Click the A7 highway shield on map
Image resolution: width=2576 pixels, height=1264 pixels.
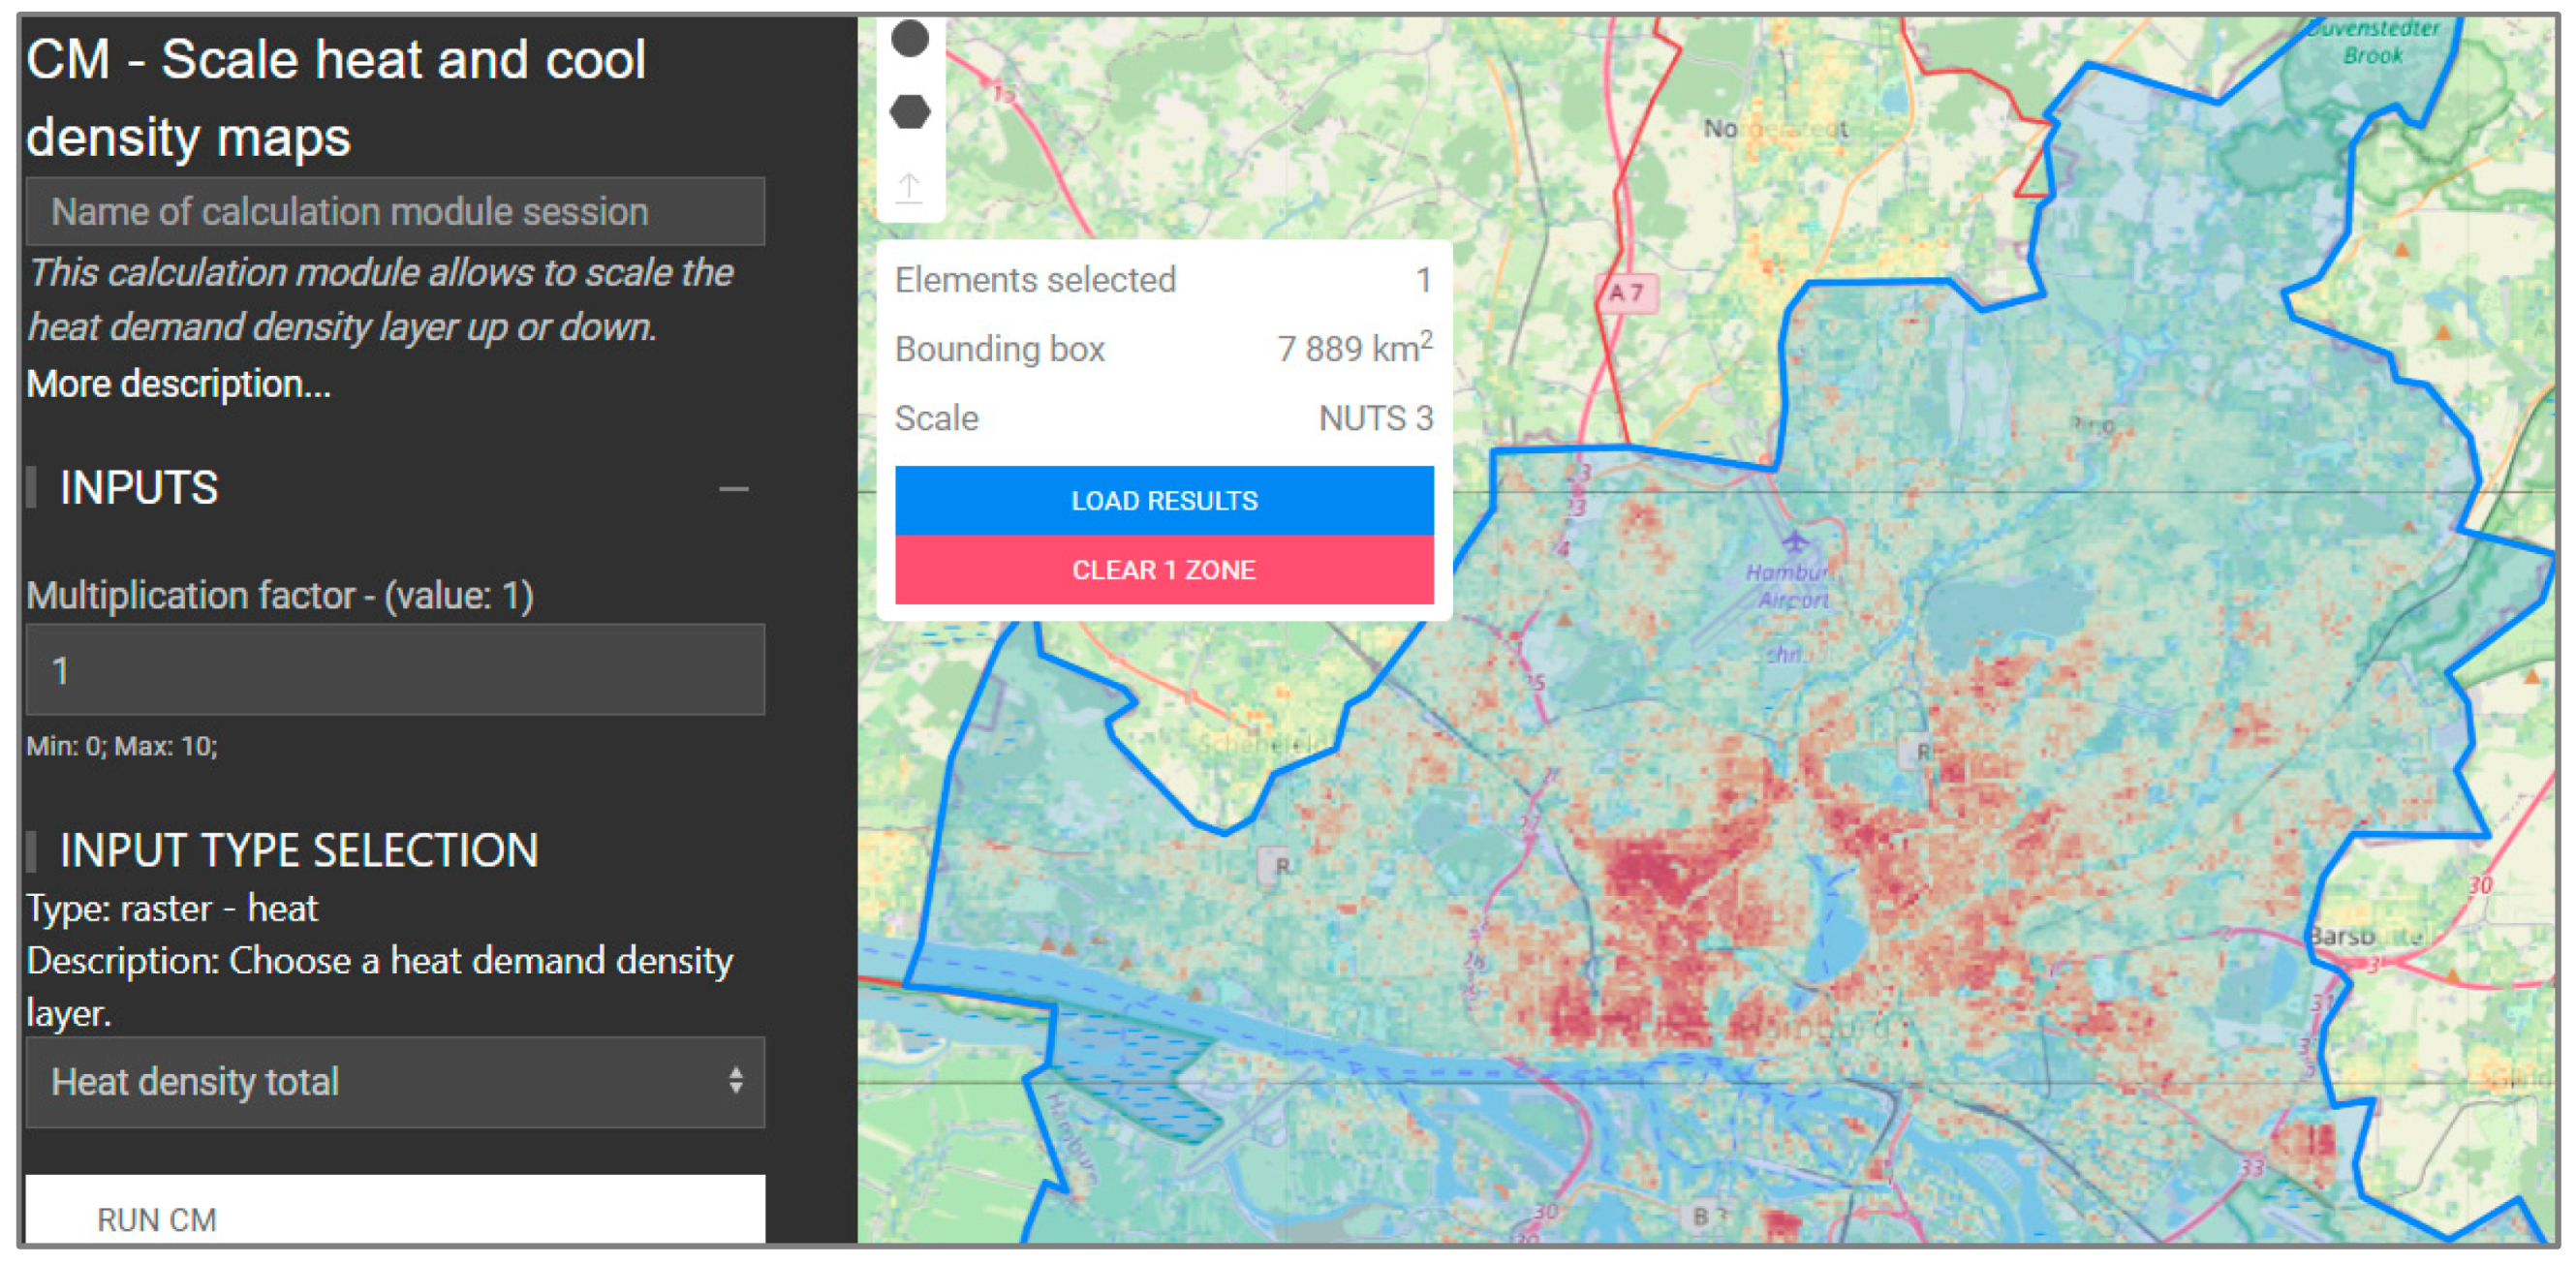tap(1626, 293)
